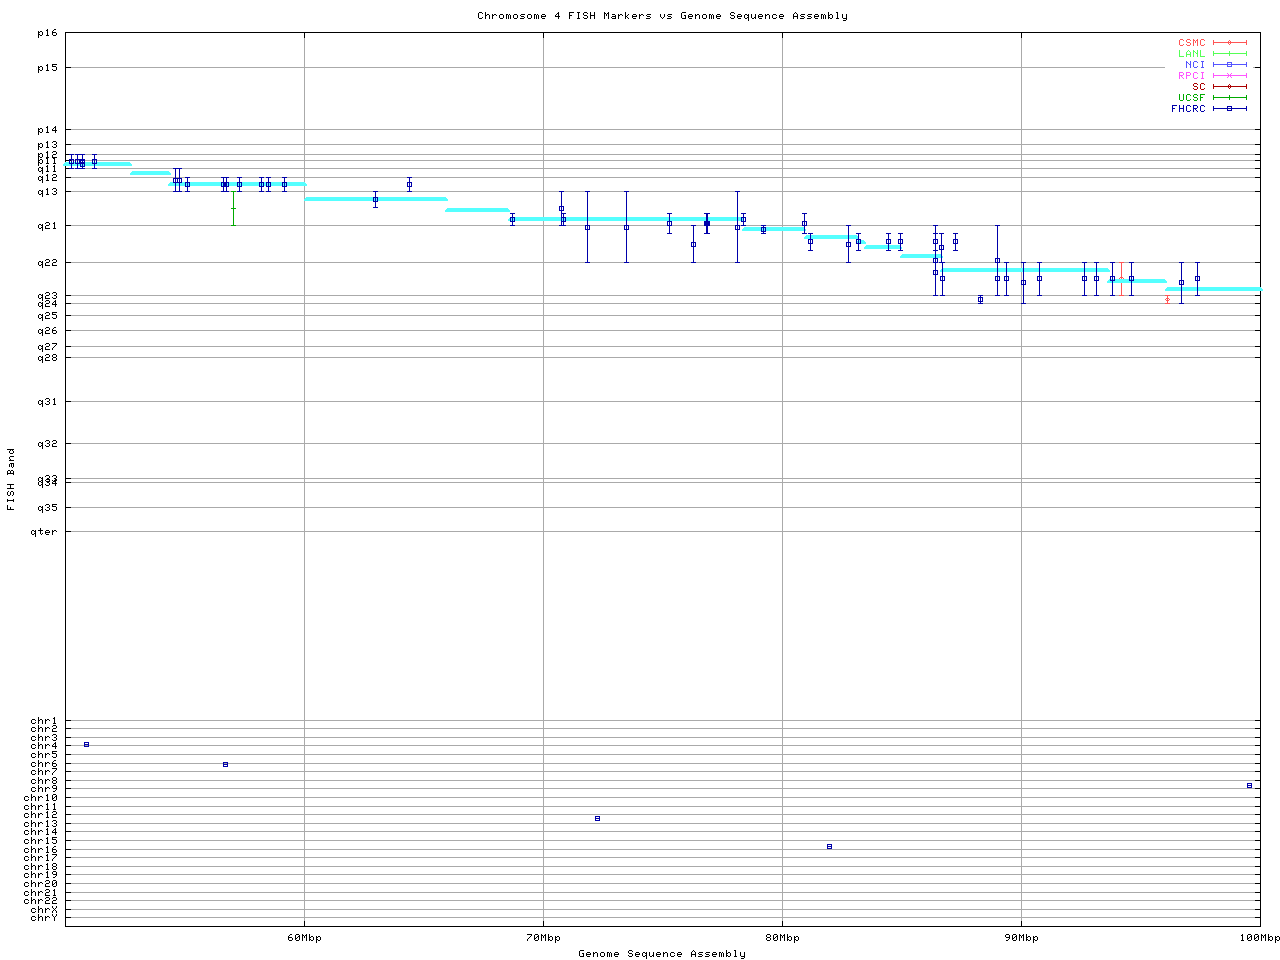The image size is (1280, 960).
Task: Select the FHCRC blue legend marker
Action: (x=1229, y=109)
